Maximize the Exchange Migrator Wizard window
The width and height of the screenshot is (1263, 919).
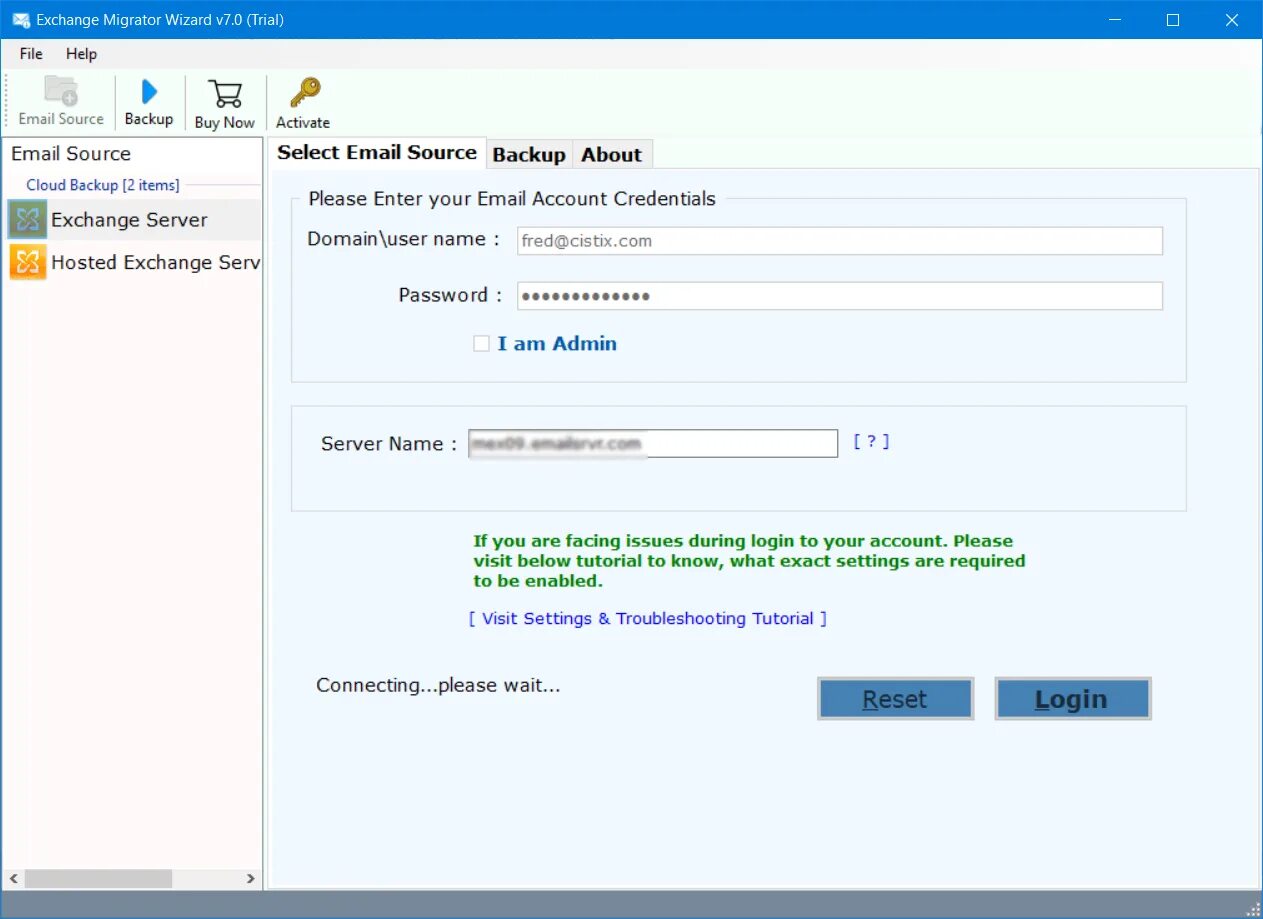point(1173,20)
